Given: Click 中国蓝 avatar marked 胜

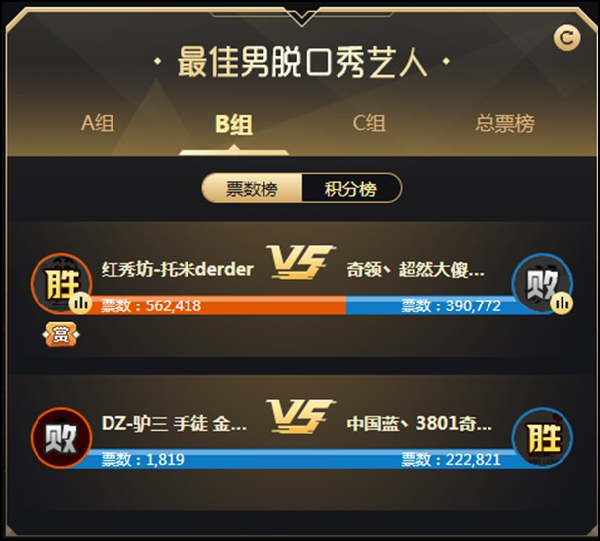Looking at the screenshot, I should point(542,438).
